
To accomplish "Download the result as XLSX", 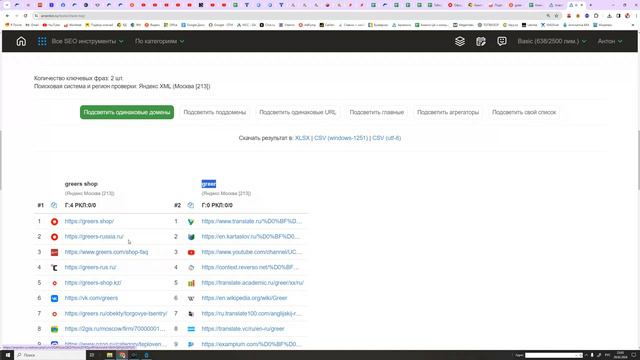I will point(302,138).
